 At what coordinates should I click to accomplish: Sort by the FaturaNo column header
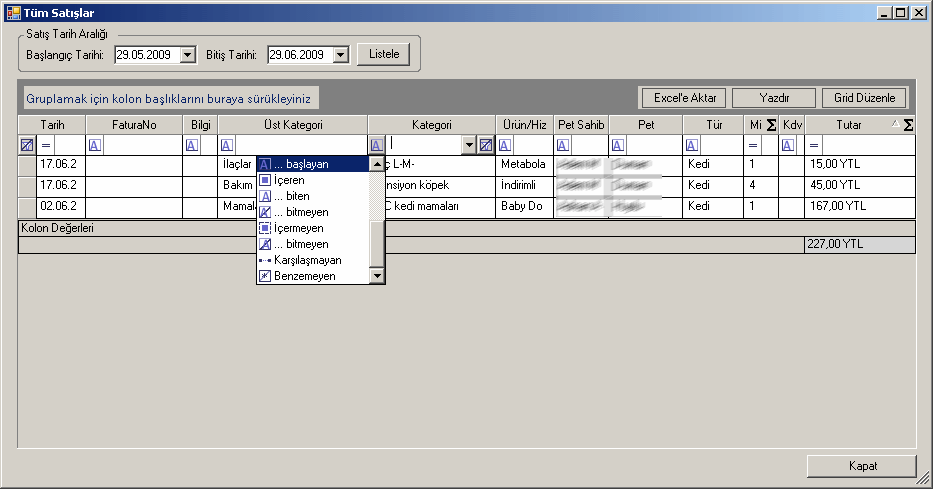[134, 125]
